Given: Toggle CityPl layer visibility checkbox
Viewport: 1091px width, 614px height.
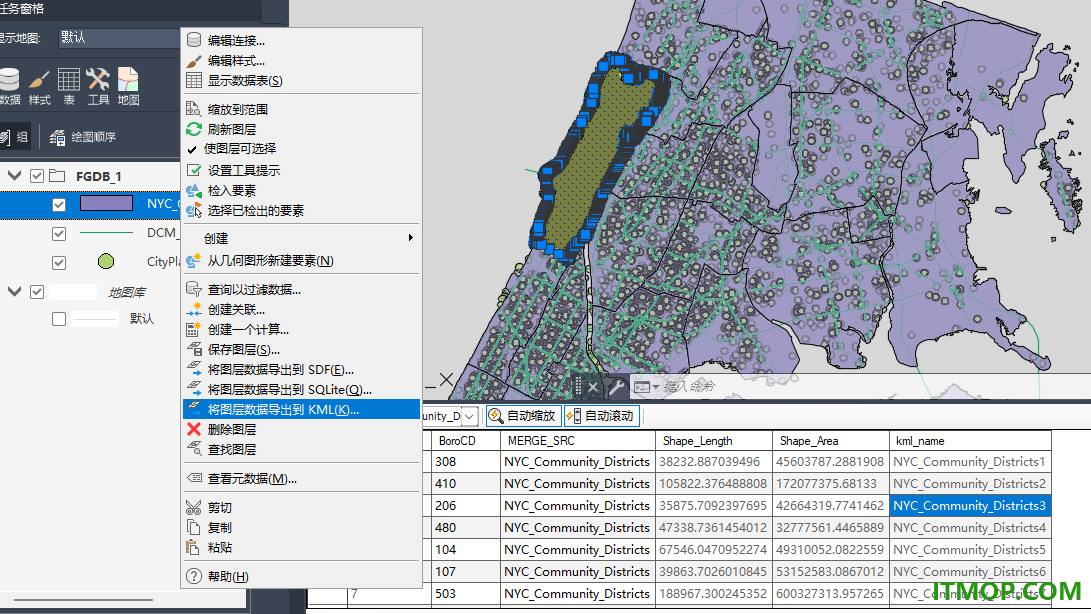Looking at the screenshot, I should pyautogui.click(x=59, y=262).
